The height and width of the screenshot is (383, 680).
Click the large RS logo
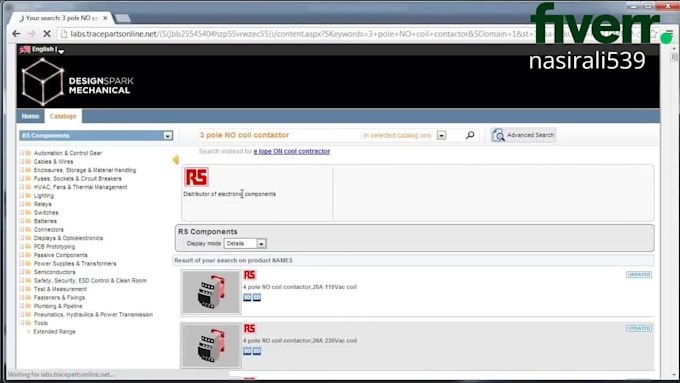[196, 177]
